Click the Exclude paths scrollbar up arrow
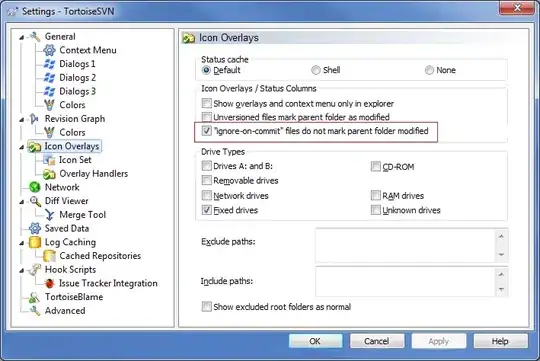The height and width of the screenshot is (361, 540). click(x=501, y=236)
